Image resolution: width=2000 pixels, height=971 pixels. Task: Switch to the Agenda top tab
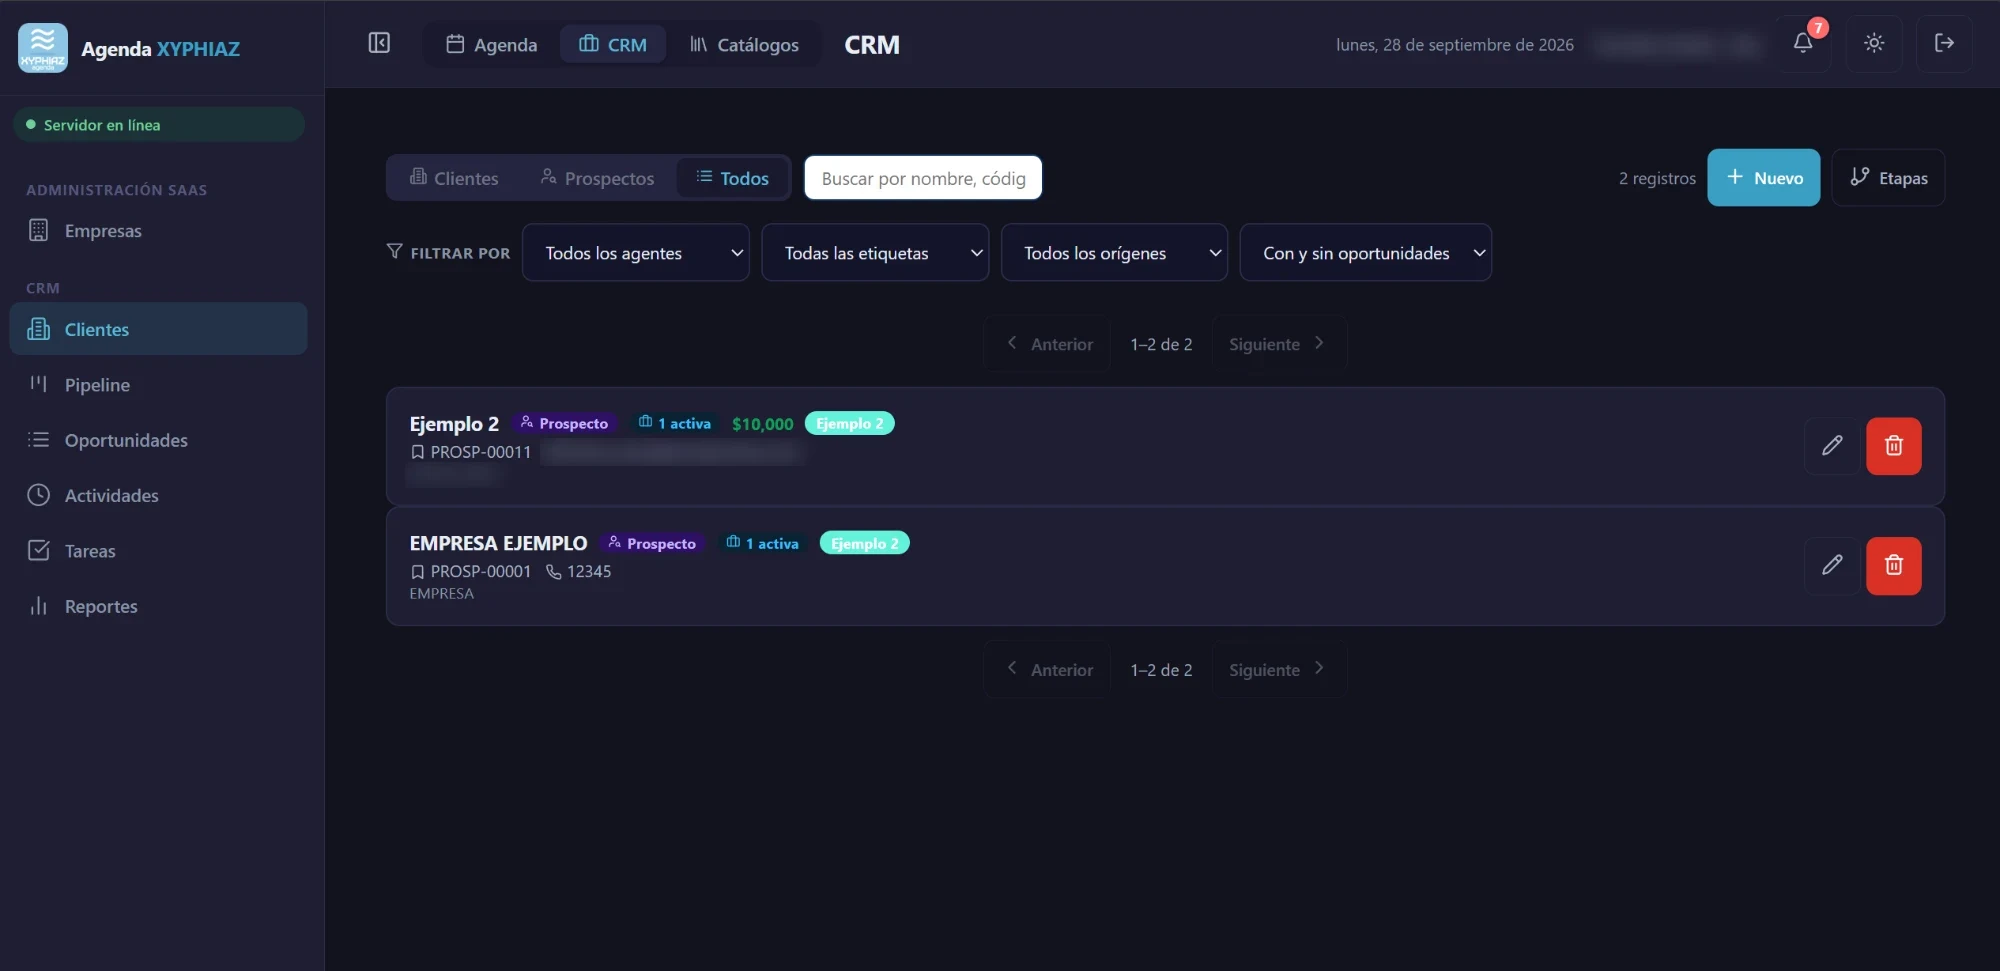tap(491, 45)
